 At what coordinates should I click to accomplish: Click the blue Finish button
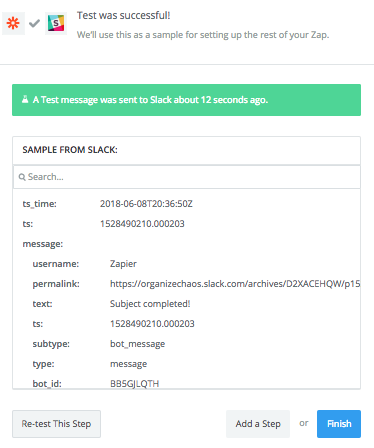pos(339,424)
